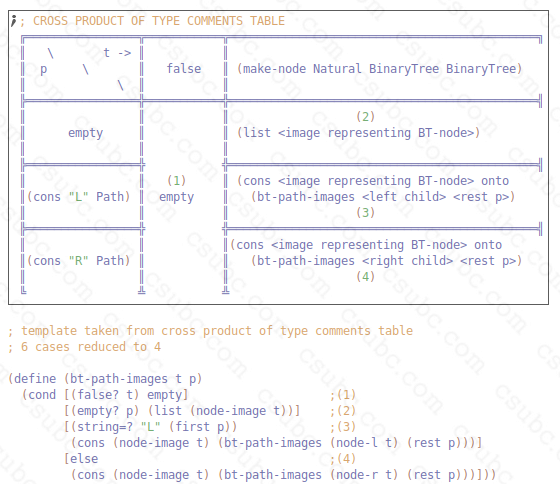The width and height of the screenshot is (560, 484).
Task: Click the '[(string=? "L" (first p))' clause
Action: coord(150,427)
